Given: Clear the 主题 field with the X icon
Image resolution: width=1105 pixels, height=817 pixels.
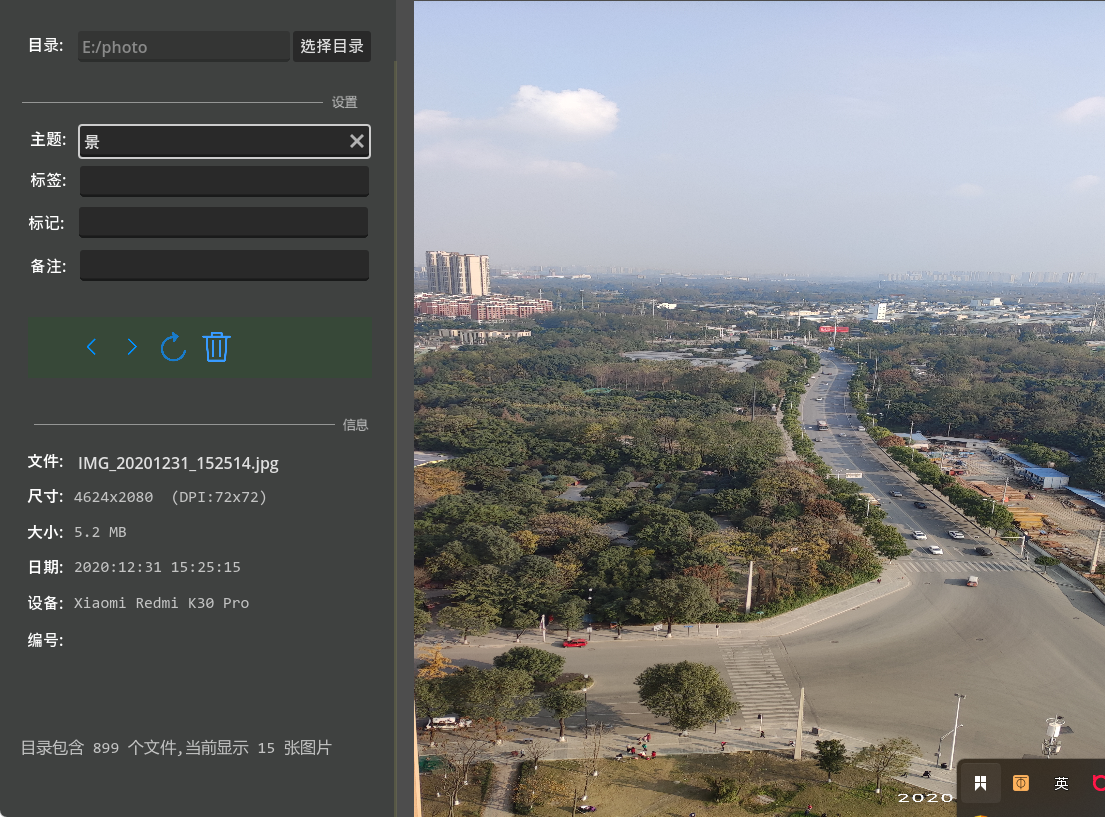Looking at the screenshot, I should (x=356, y=142).
